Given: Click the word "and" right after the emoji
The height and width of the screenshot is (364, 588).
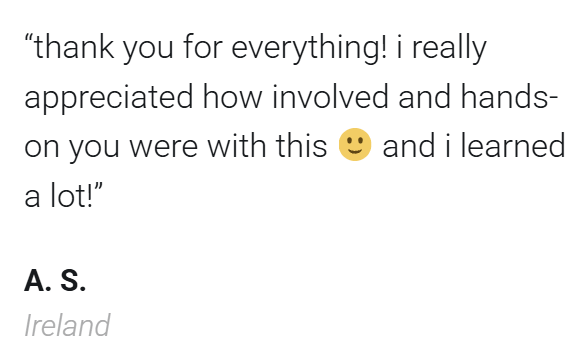Looking at the screenshot, I should pyautogui.click(x=410, y=146).
